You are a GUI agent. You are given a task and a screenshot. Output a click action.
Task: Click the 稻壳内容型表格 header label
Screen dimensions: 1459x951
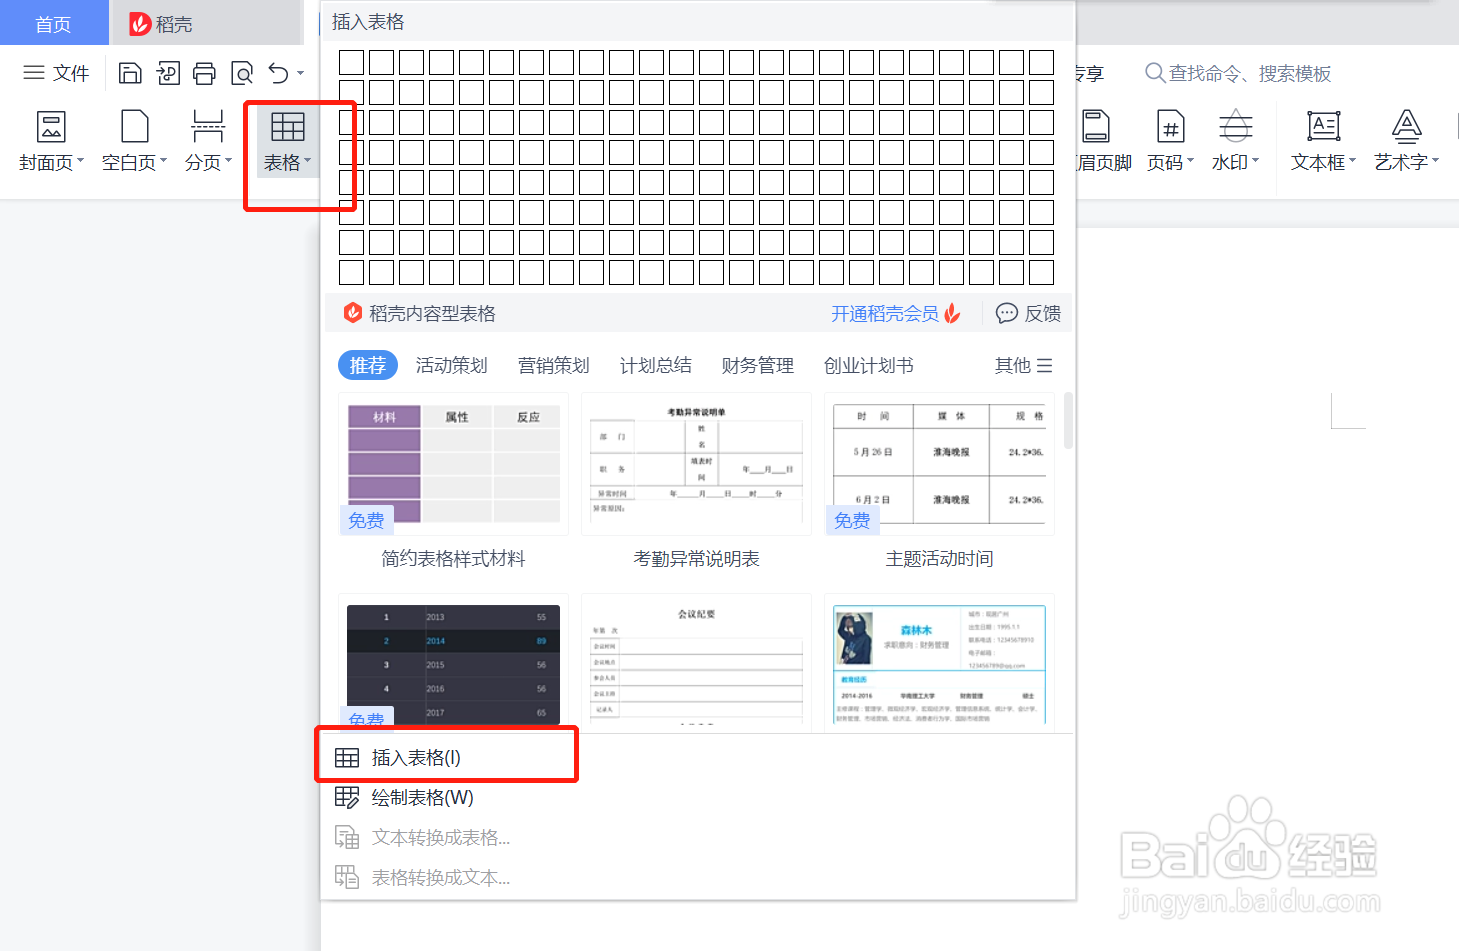pyautogui.click(x=432, y=313)
